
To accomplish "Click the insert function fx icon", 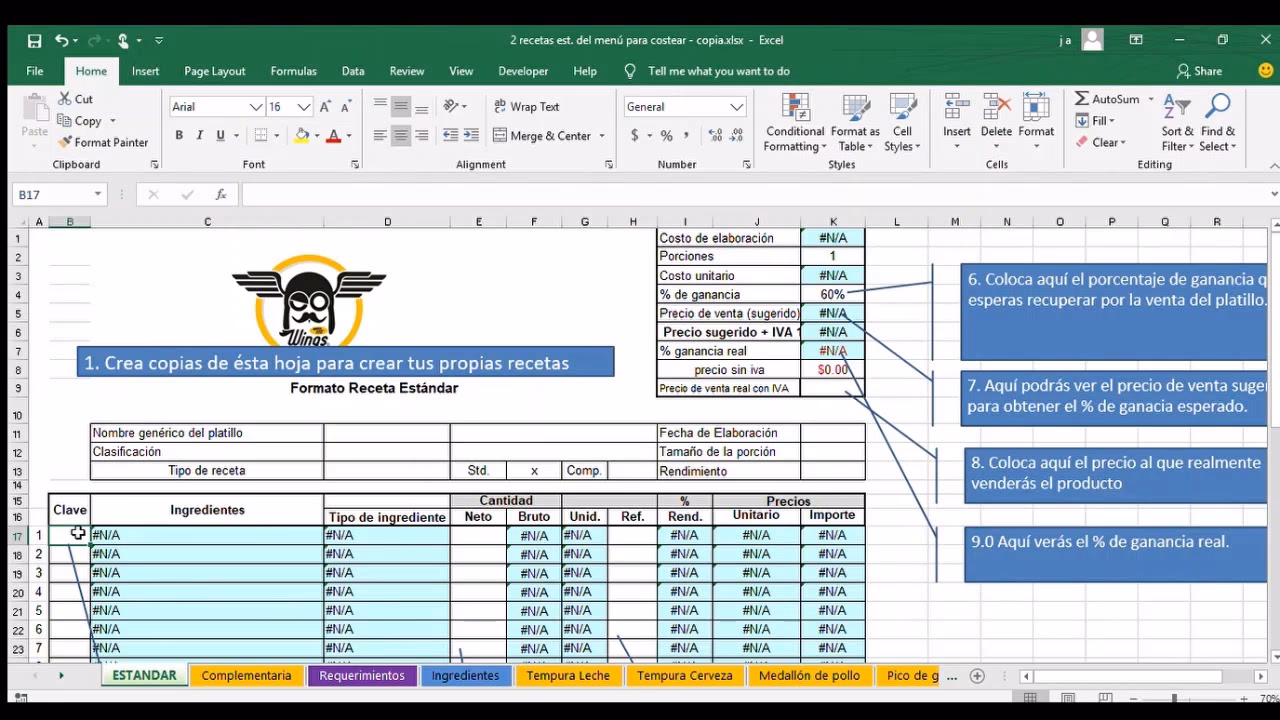I will [221, 195].
